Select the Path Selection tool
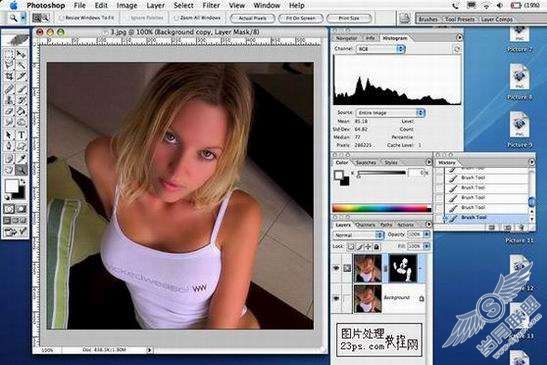This screenshot has width=547, height=365. coord(9,135)
